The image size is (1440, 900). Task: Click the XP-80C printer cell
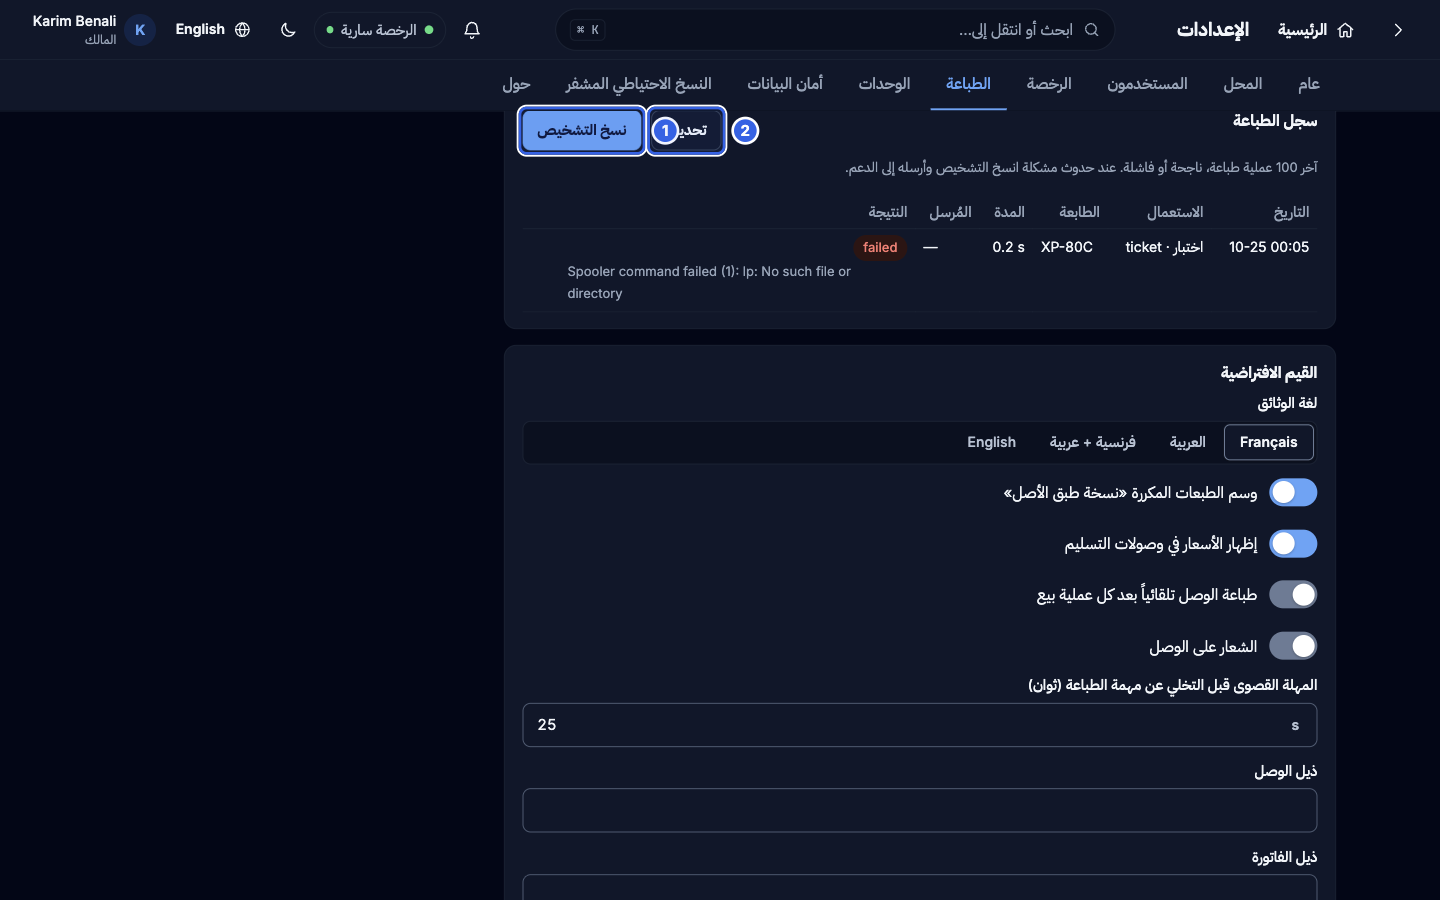pyautogui.click(x=1067, y=247)
